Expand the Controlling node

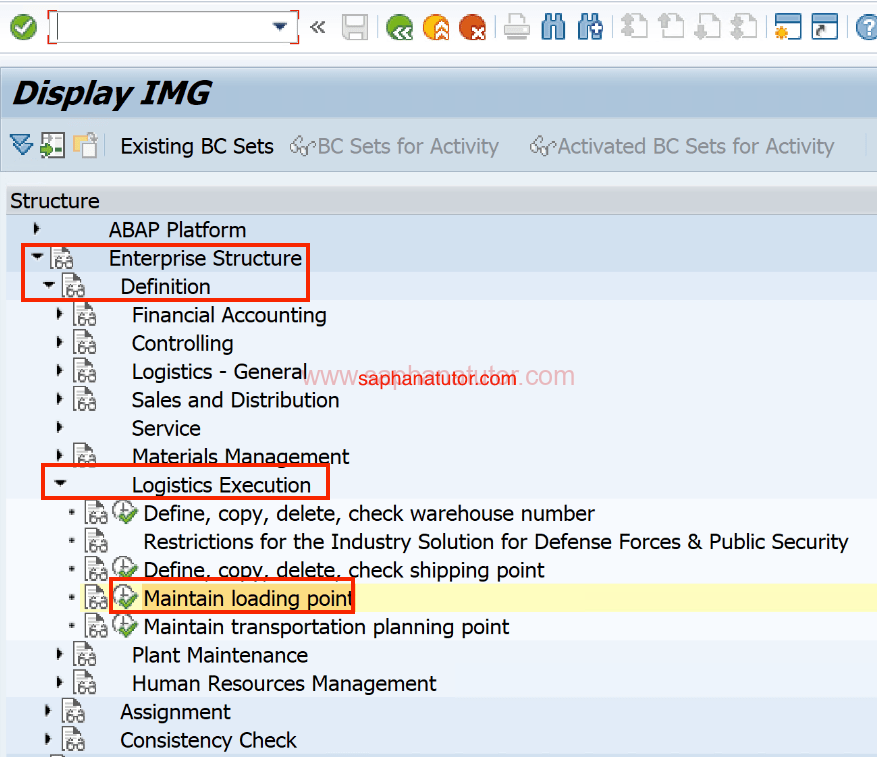coord(59,342)
